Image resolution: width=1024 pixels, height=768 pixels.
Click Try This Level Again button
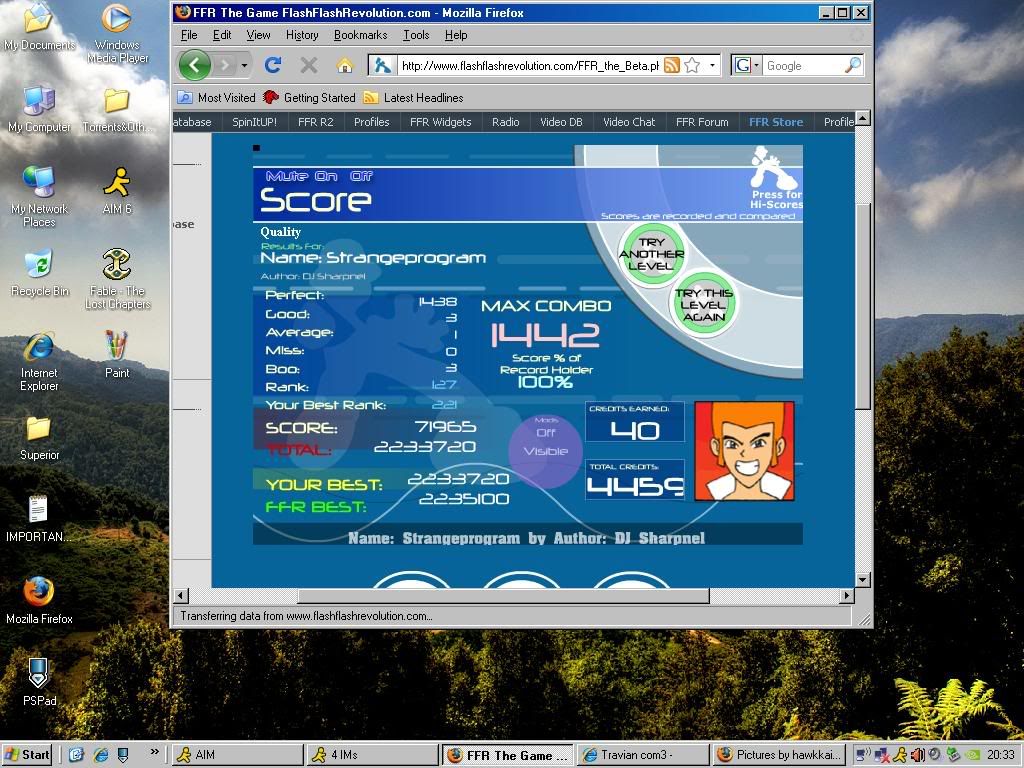[704, 305]
